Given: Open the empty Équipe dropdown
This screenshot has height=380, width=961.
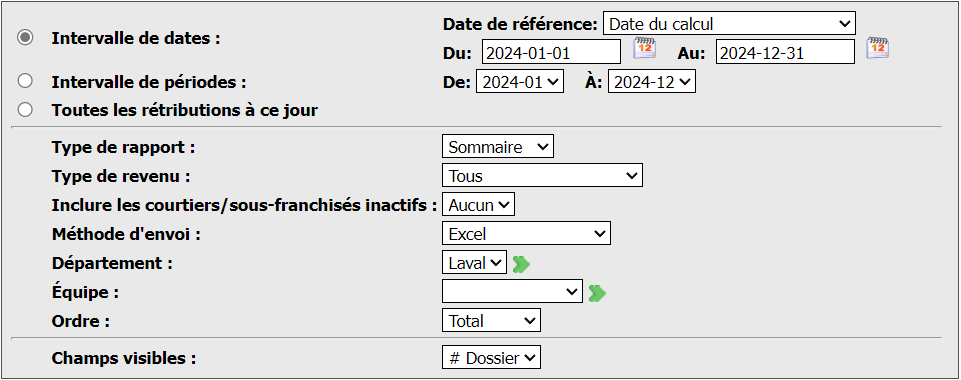Looking at the screenshot, I should (512, 292).
